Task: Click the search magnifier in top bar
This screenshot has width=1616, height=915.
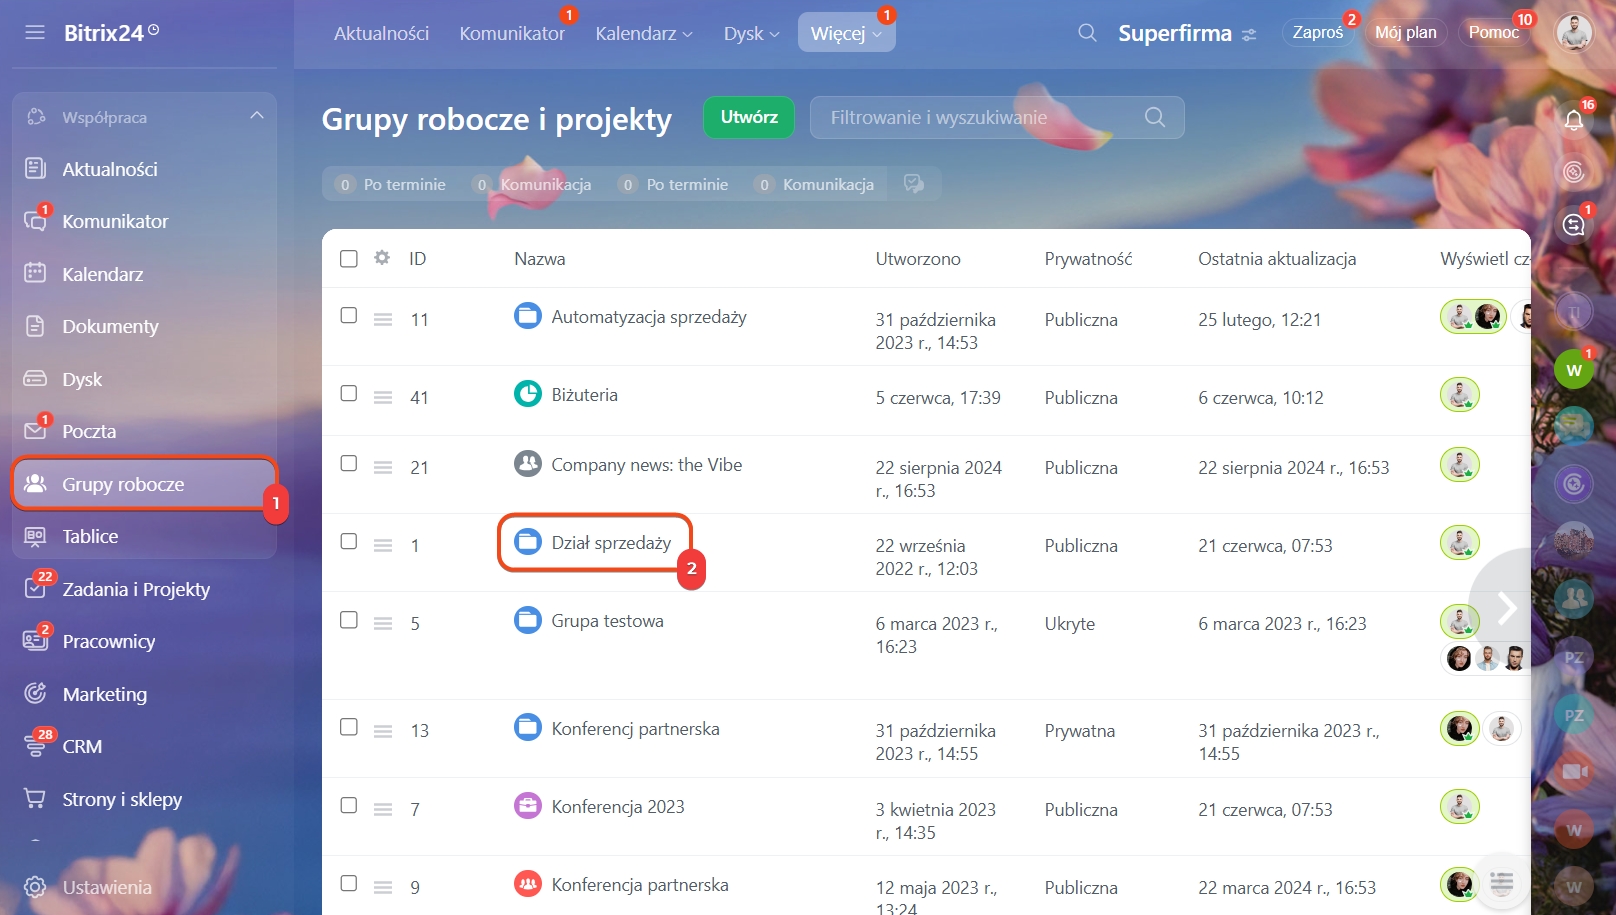Action: (x=1087, y=33)
